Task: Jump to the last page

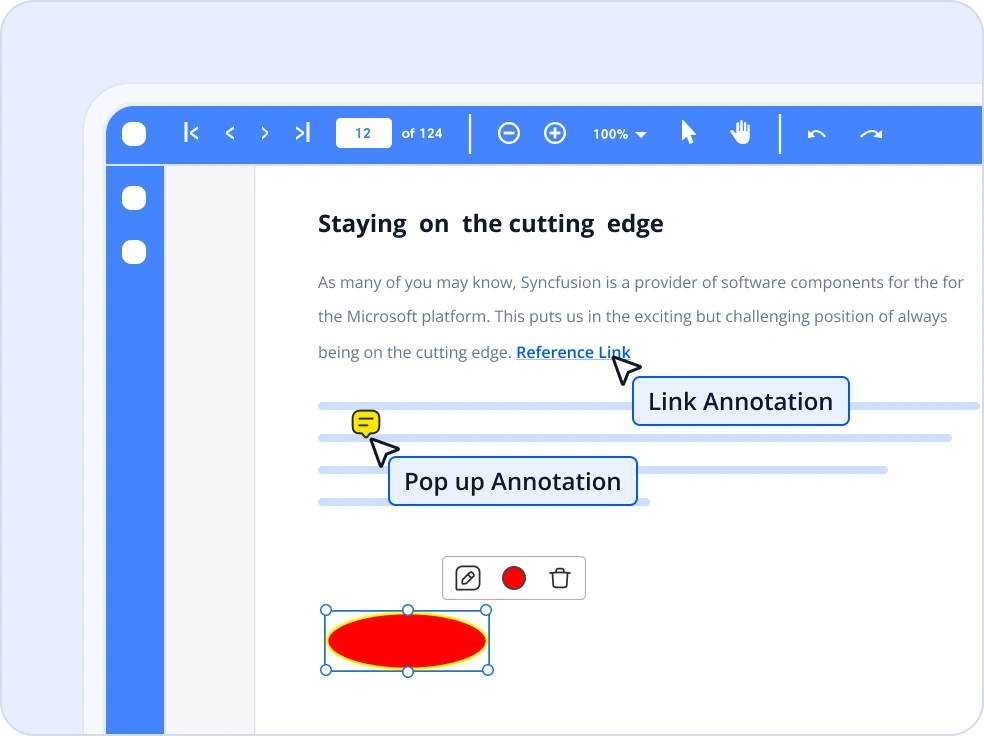Action: 302,133
